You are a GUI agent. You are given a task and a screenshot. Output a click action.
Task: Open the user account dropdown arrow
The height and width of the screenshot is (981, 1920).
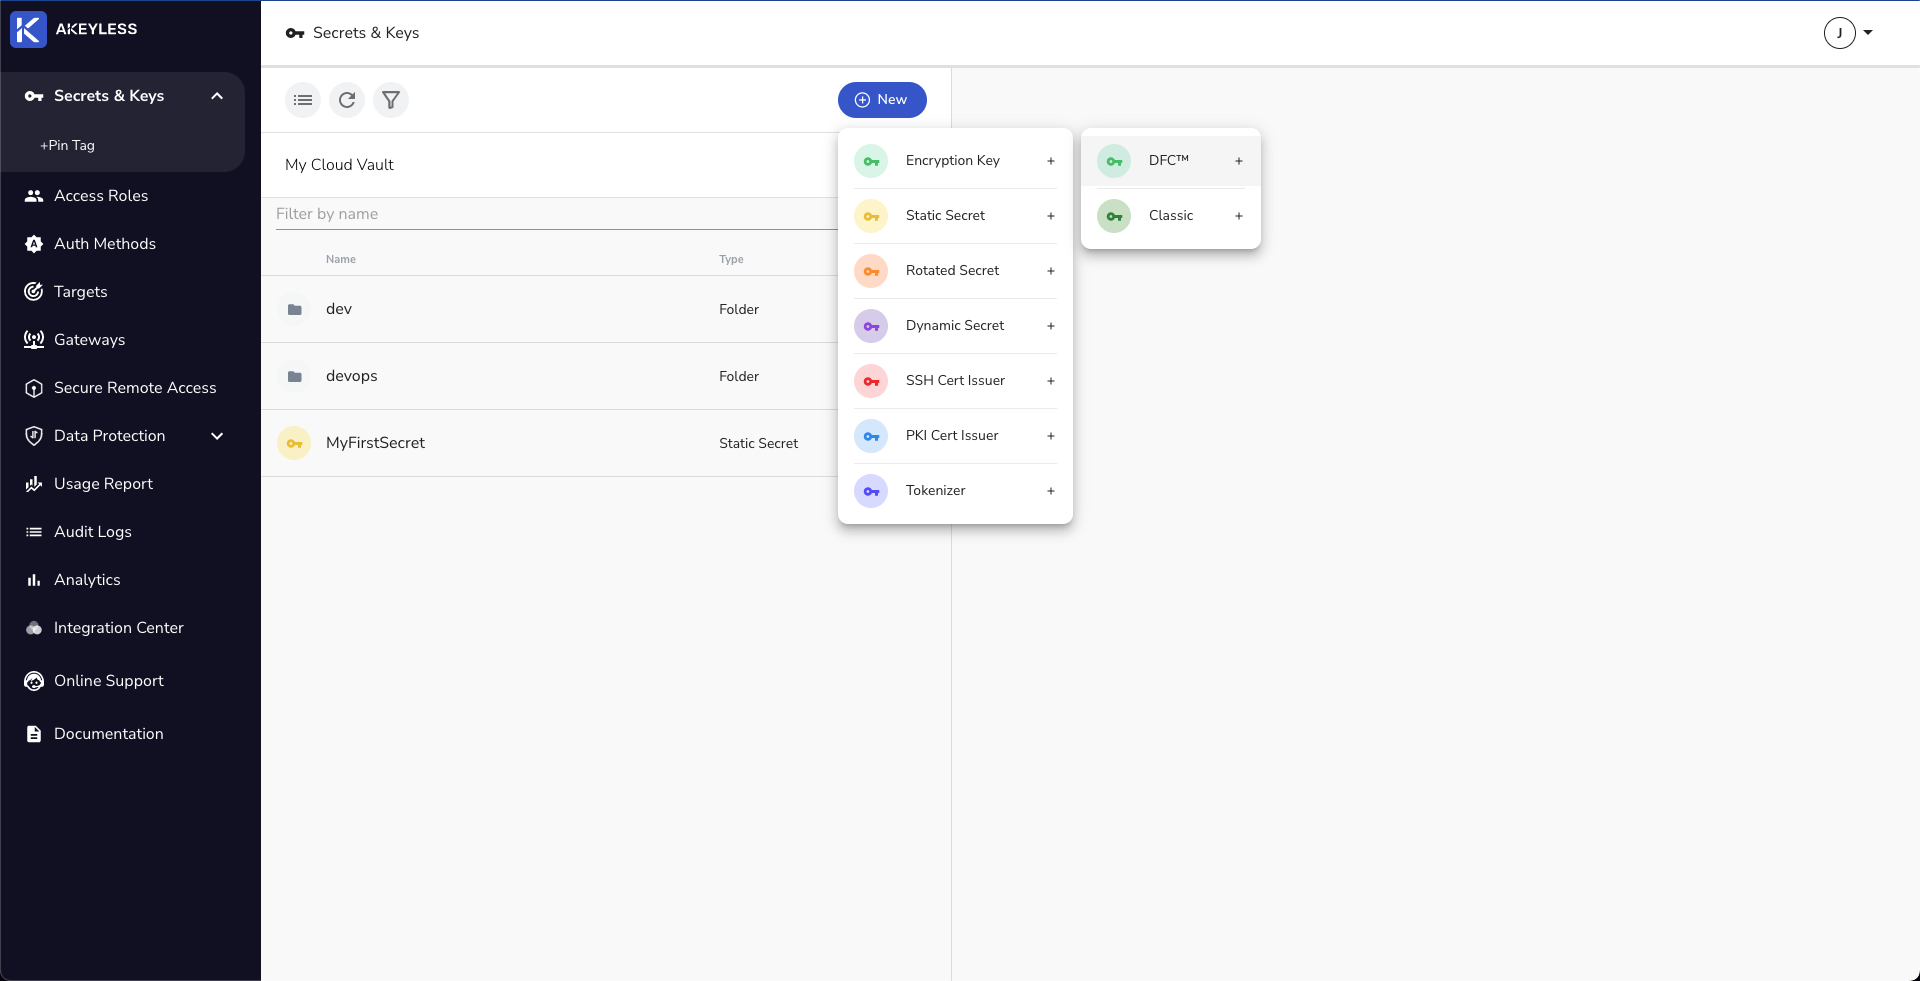point(1868,33)
